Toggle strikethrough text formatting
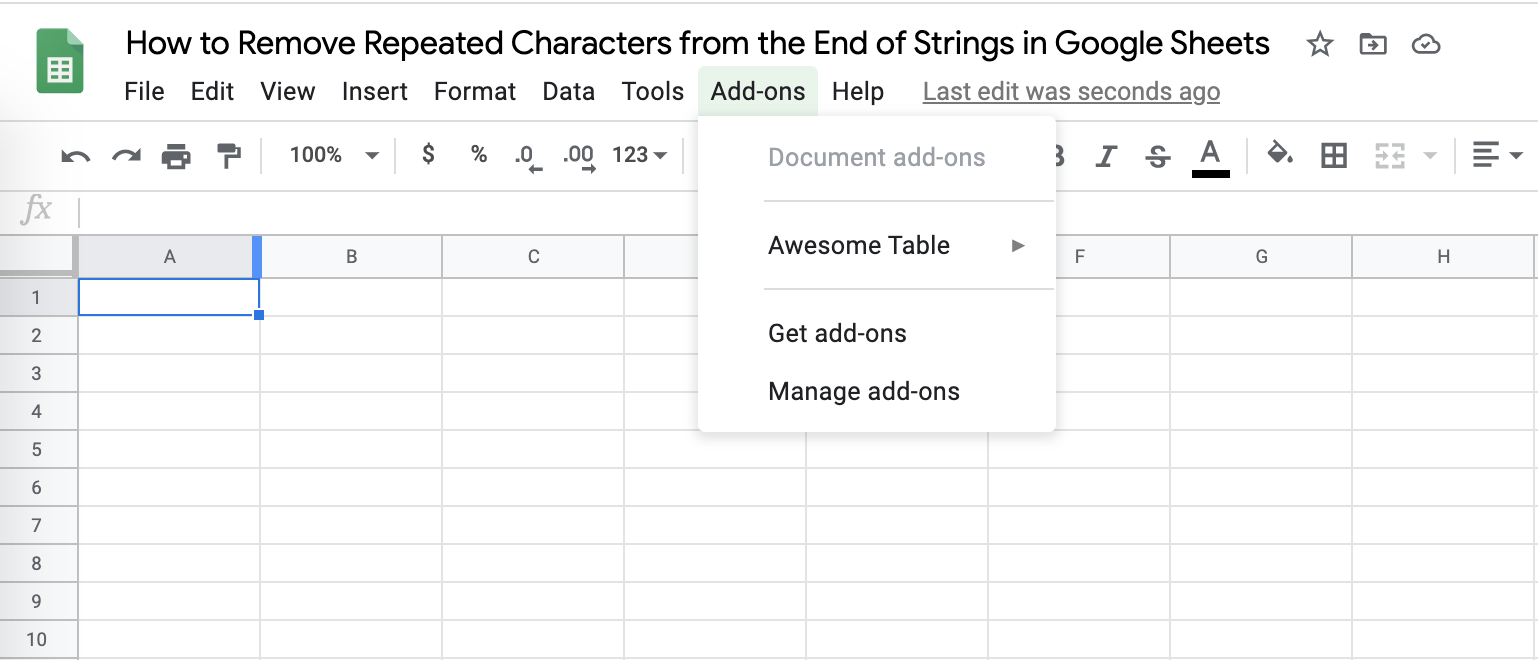The width and height of the screenshot is (1538, 660). tap(1158, 156)
